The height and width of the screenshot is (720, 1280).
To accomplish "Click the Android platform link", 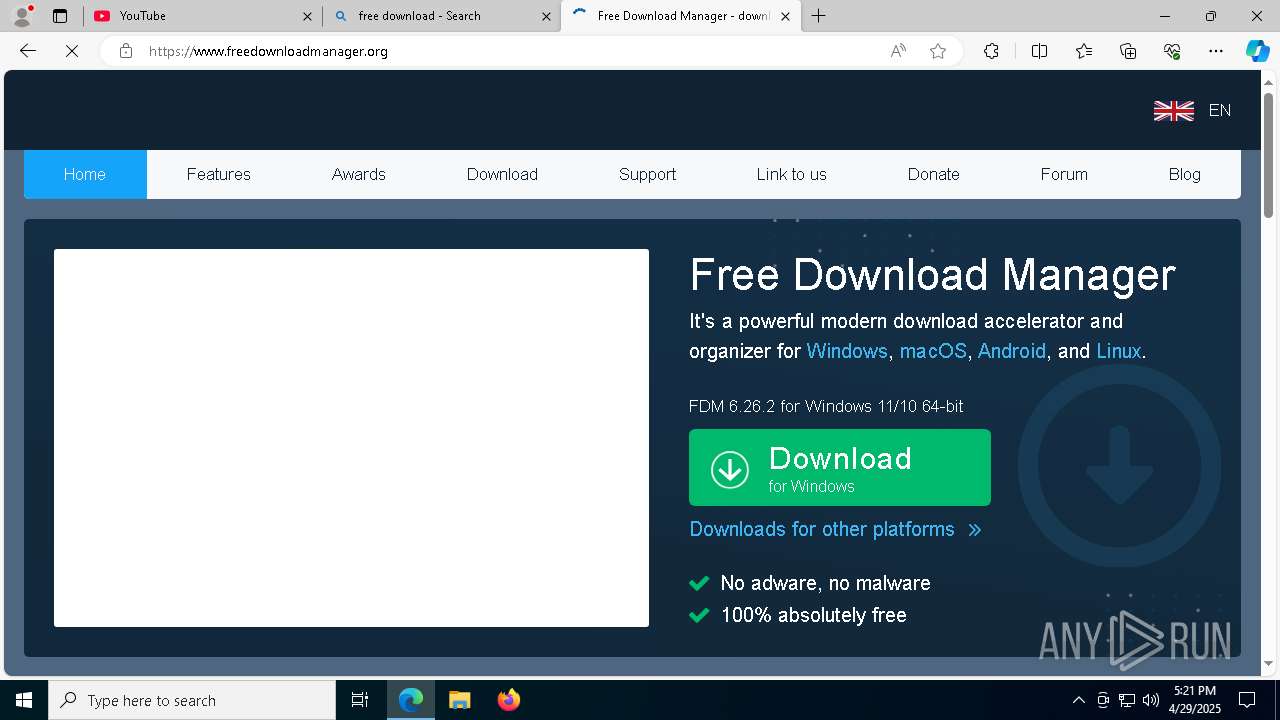I will point(1012,351).
